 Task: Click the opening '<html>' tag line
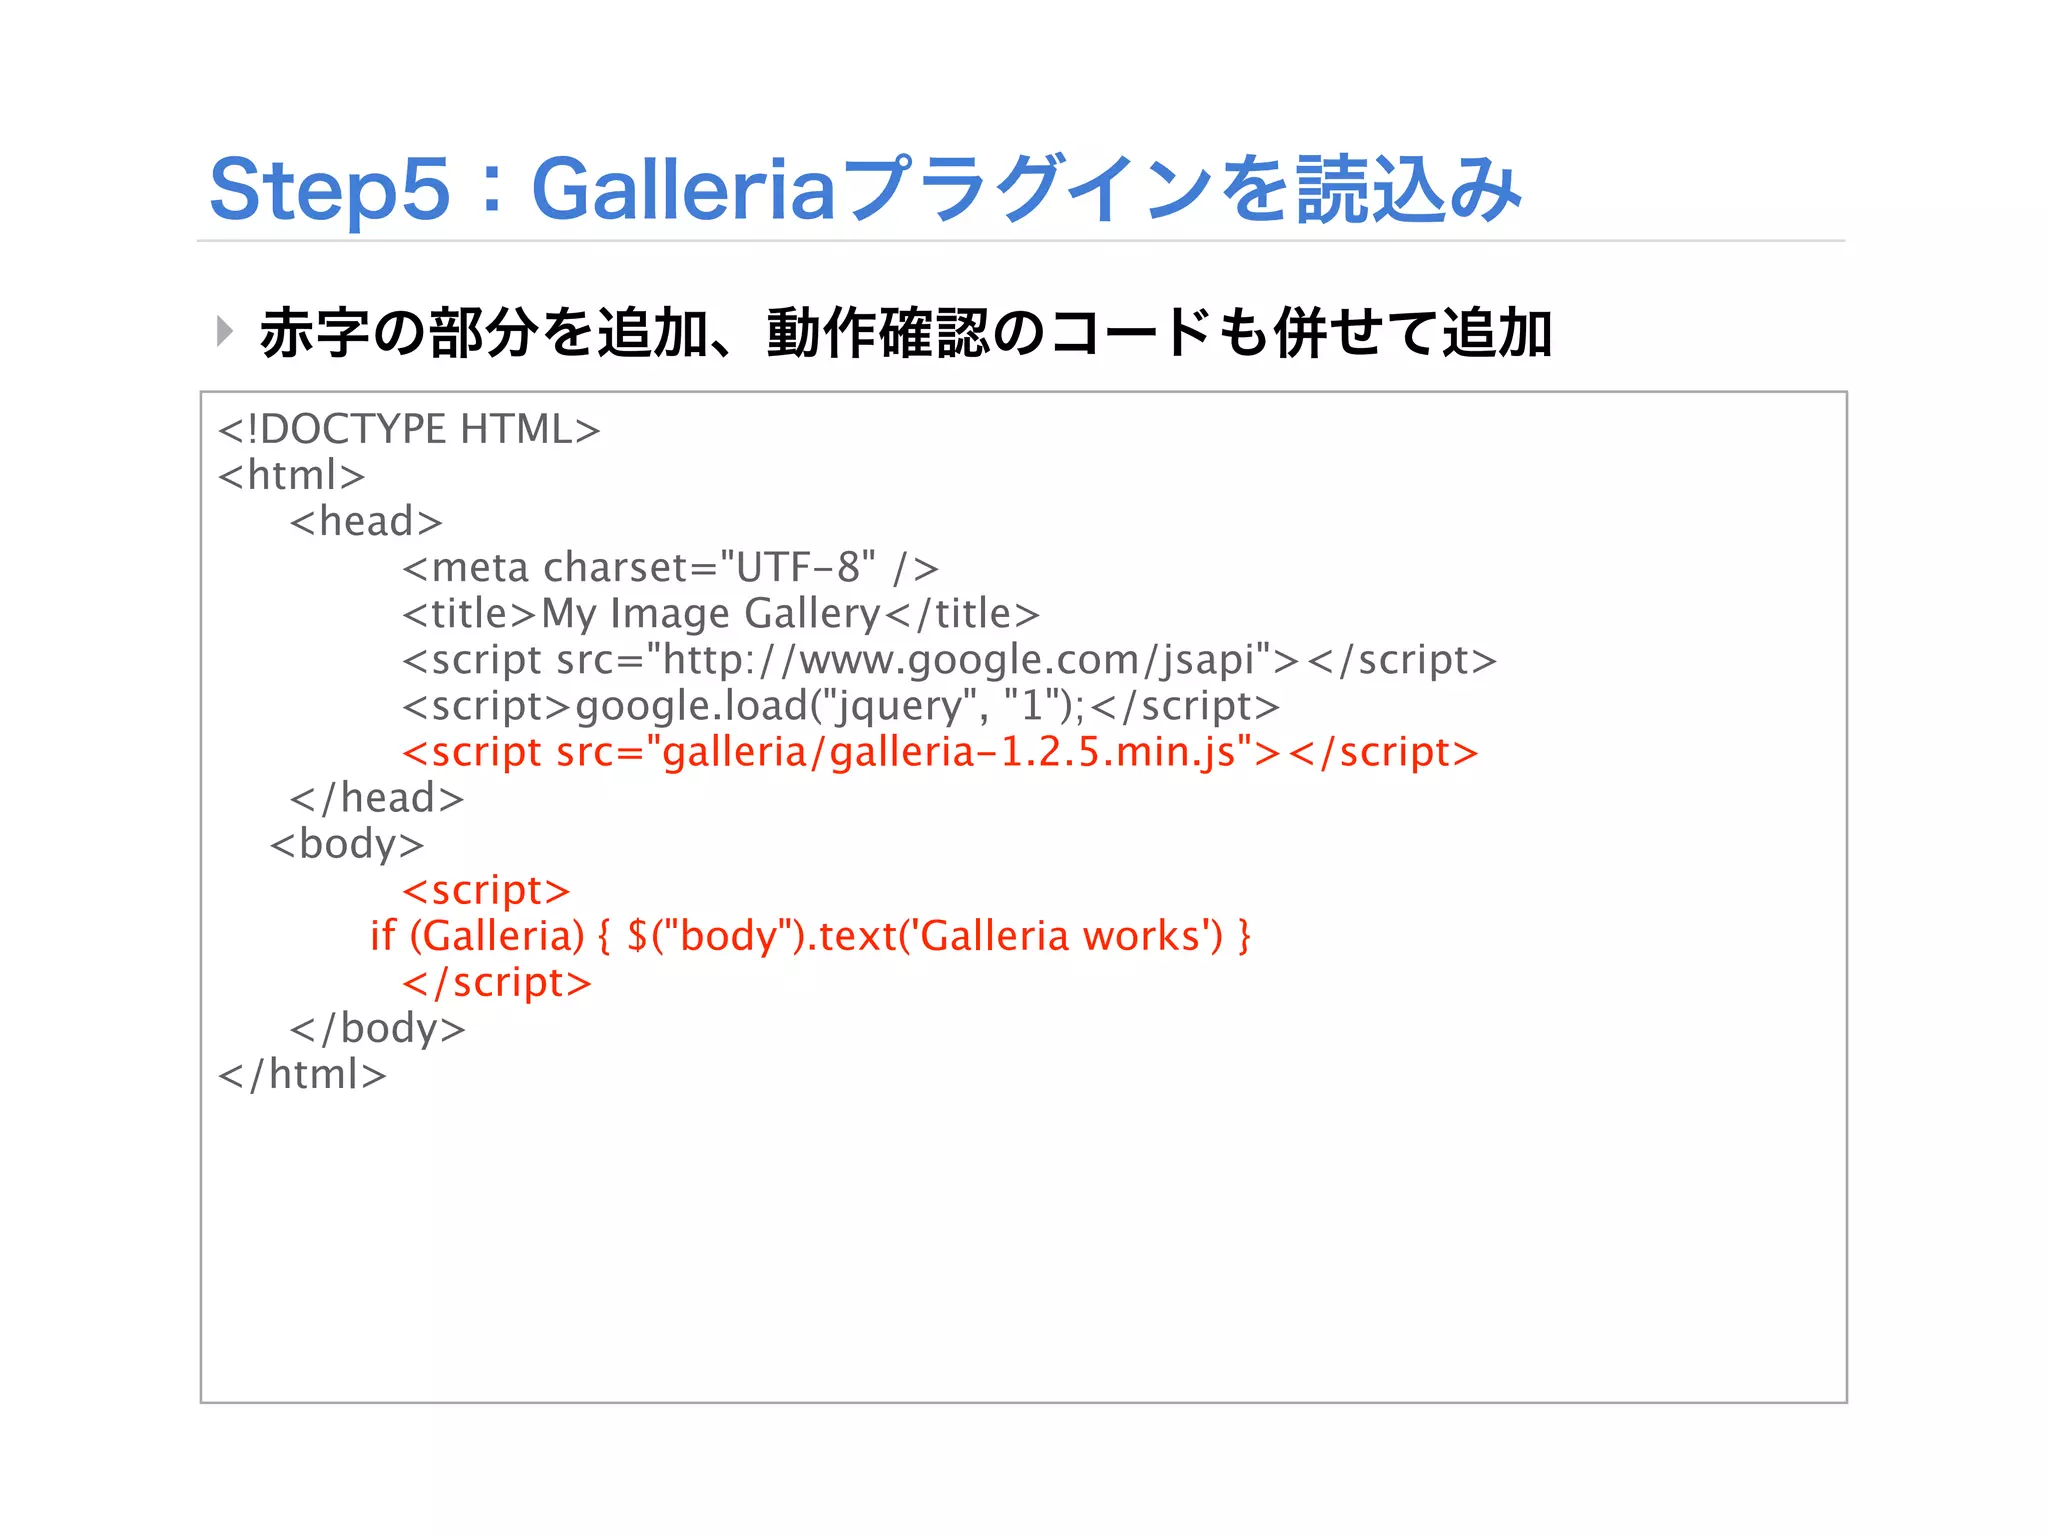[292, 475]
